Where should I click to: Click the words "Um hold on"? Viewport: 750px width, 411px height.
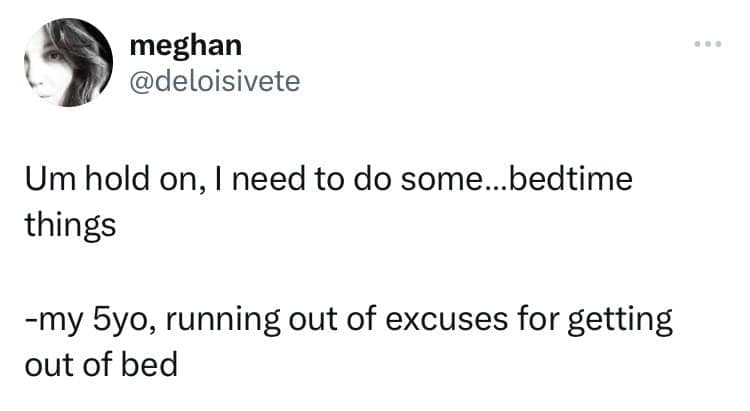(109, 183)
